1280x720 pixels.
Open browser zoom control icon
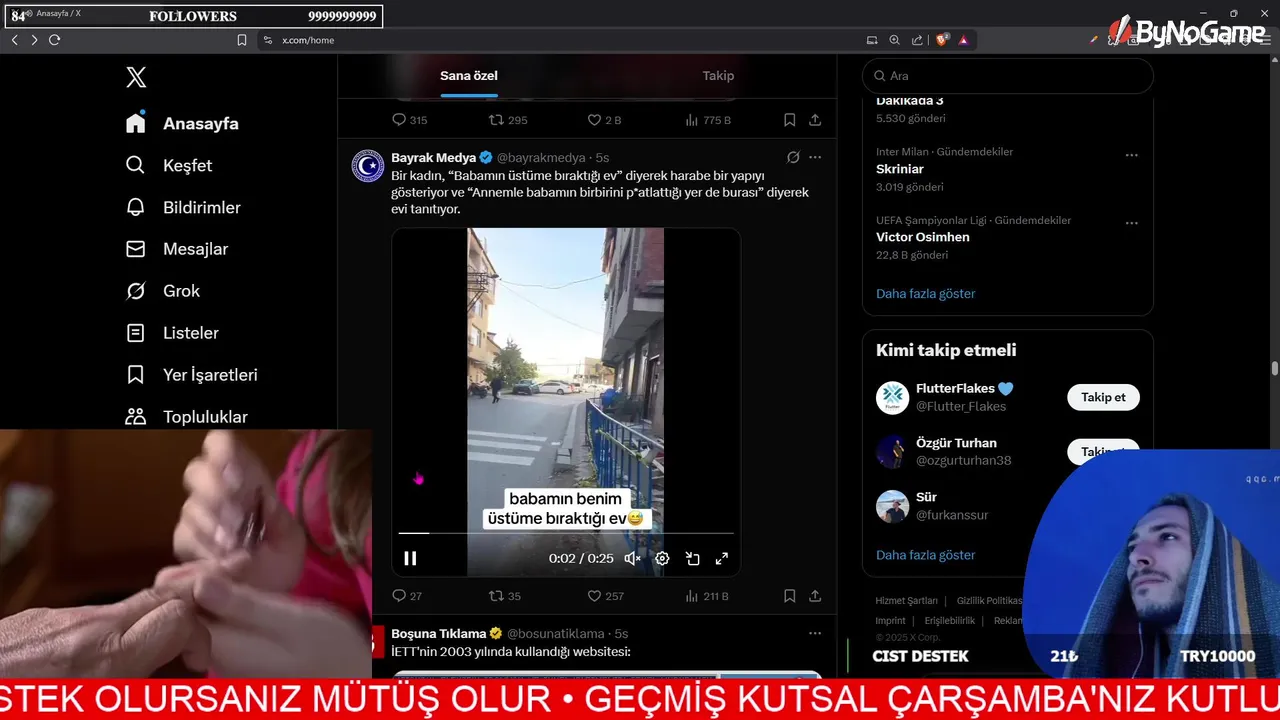point(894,40)
